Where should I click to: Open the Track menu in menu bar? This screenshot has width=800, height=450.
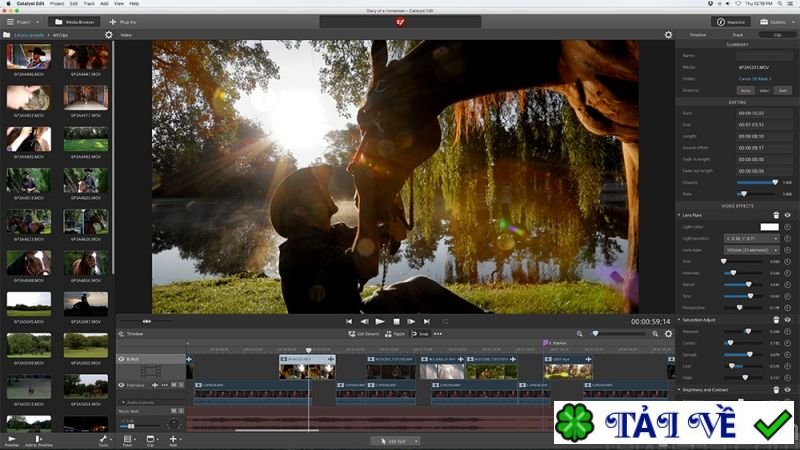point(87,4)
